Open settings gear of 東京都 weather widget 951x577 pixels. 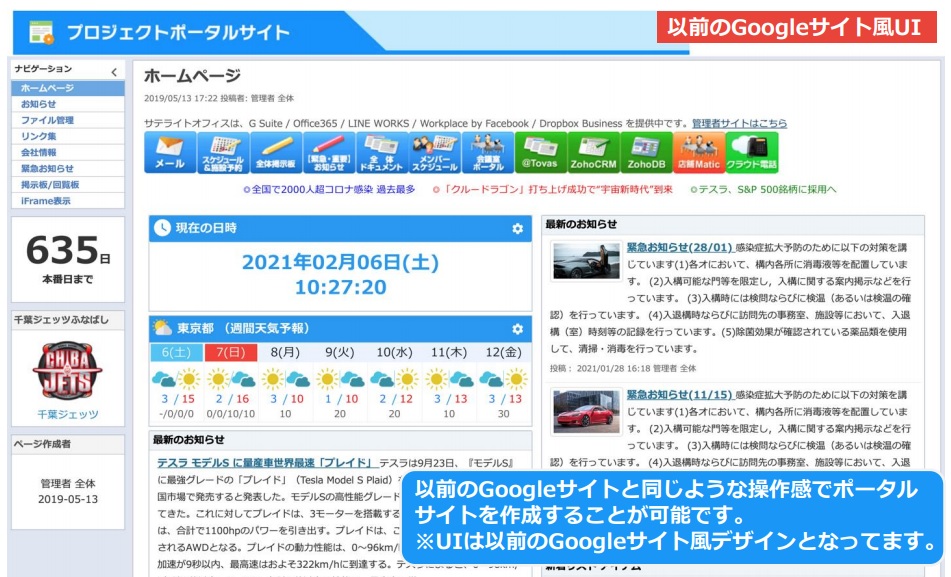click(x=517, y=329)
